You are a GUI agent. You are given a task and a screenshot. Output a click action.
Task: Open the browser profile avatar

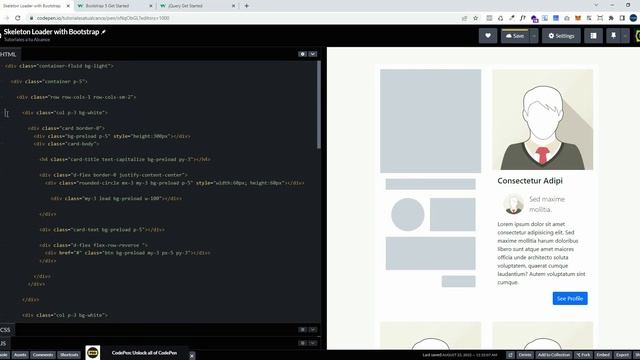click(633, 18)
